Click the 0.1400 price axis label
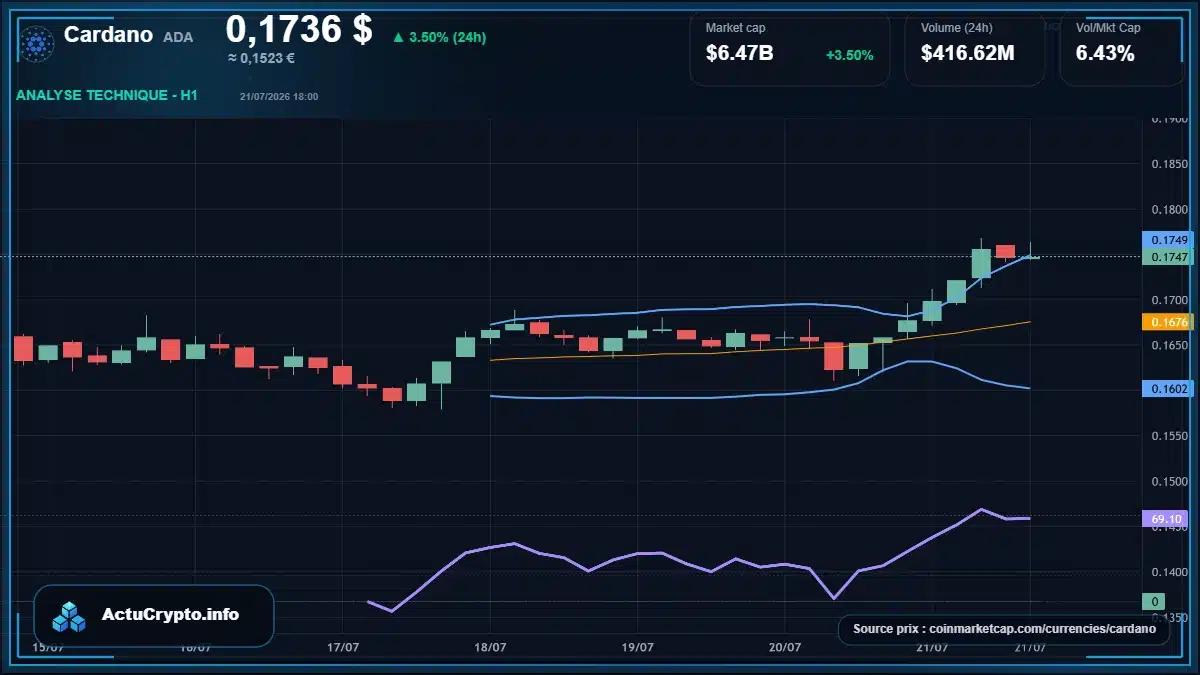 1168,572
